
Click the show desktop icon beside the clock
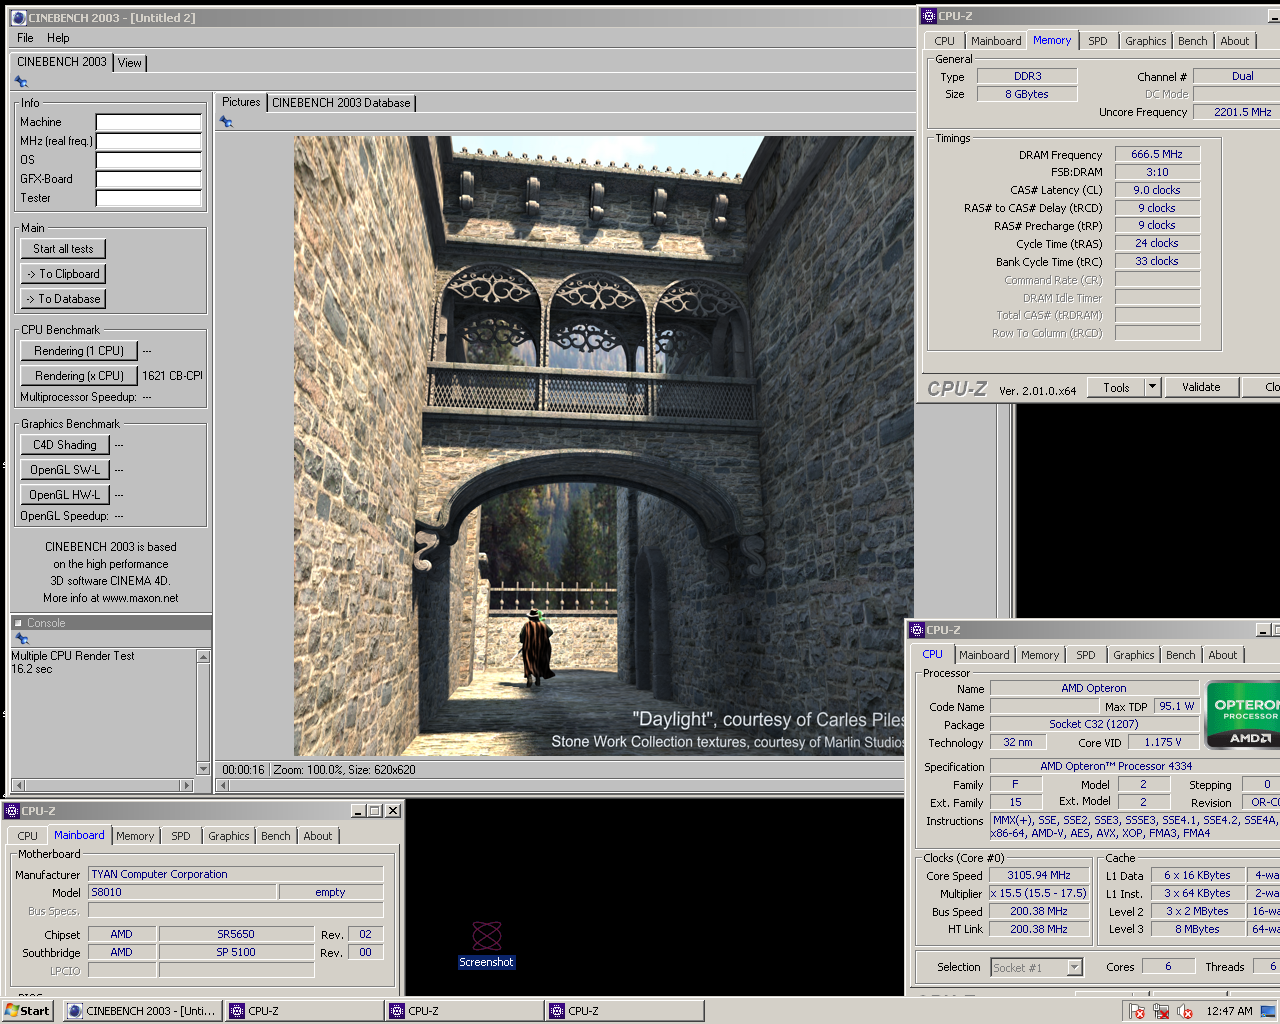coord(1268,1011)
